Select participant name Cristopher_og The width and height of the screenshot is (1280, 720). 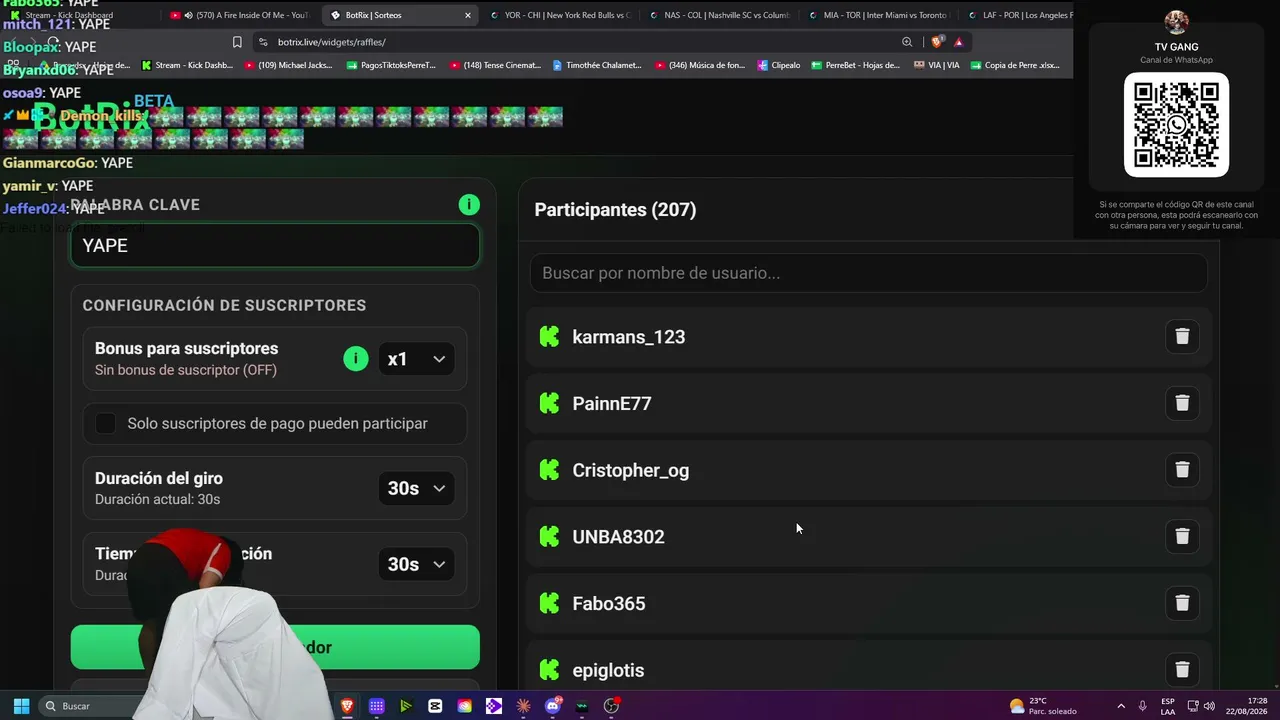click(630, 470)
